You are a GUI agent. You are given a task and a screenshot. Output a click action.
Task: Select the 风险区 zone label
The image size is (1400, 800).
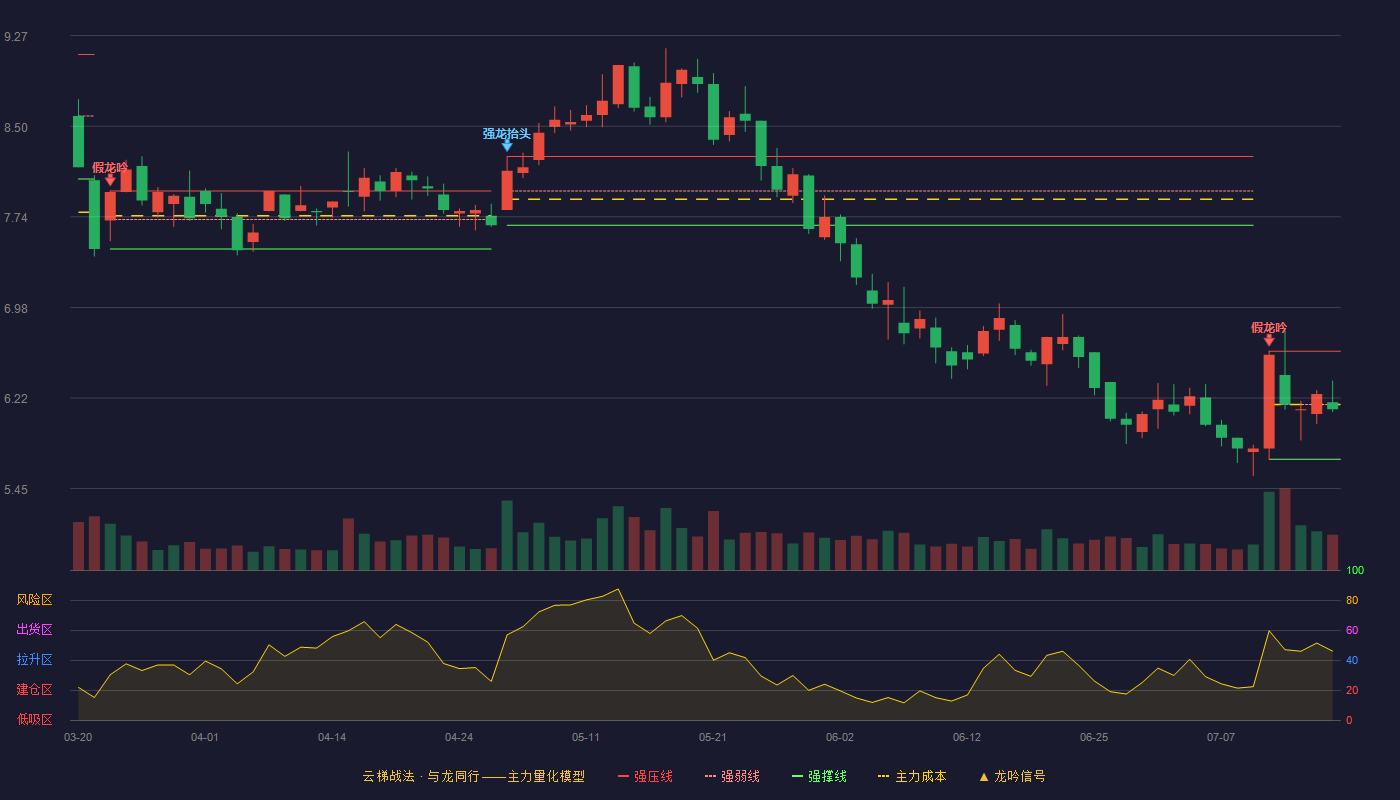(x=34, y=600)
